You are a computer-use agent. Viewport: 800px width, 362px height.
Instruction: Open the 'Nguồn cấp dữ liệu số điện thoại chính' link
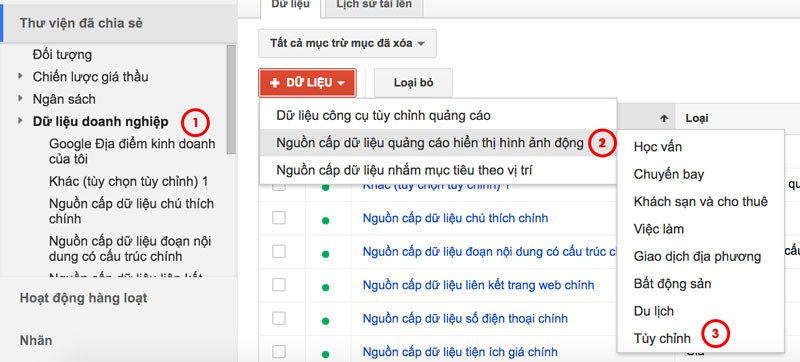coord(465,319)
